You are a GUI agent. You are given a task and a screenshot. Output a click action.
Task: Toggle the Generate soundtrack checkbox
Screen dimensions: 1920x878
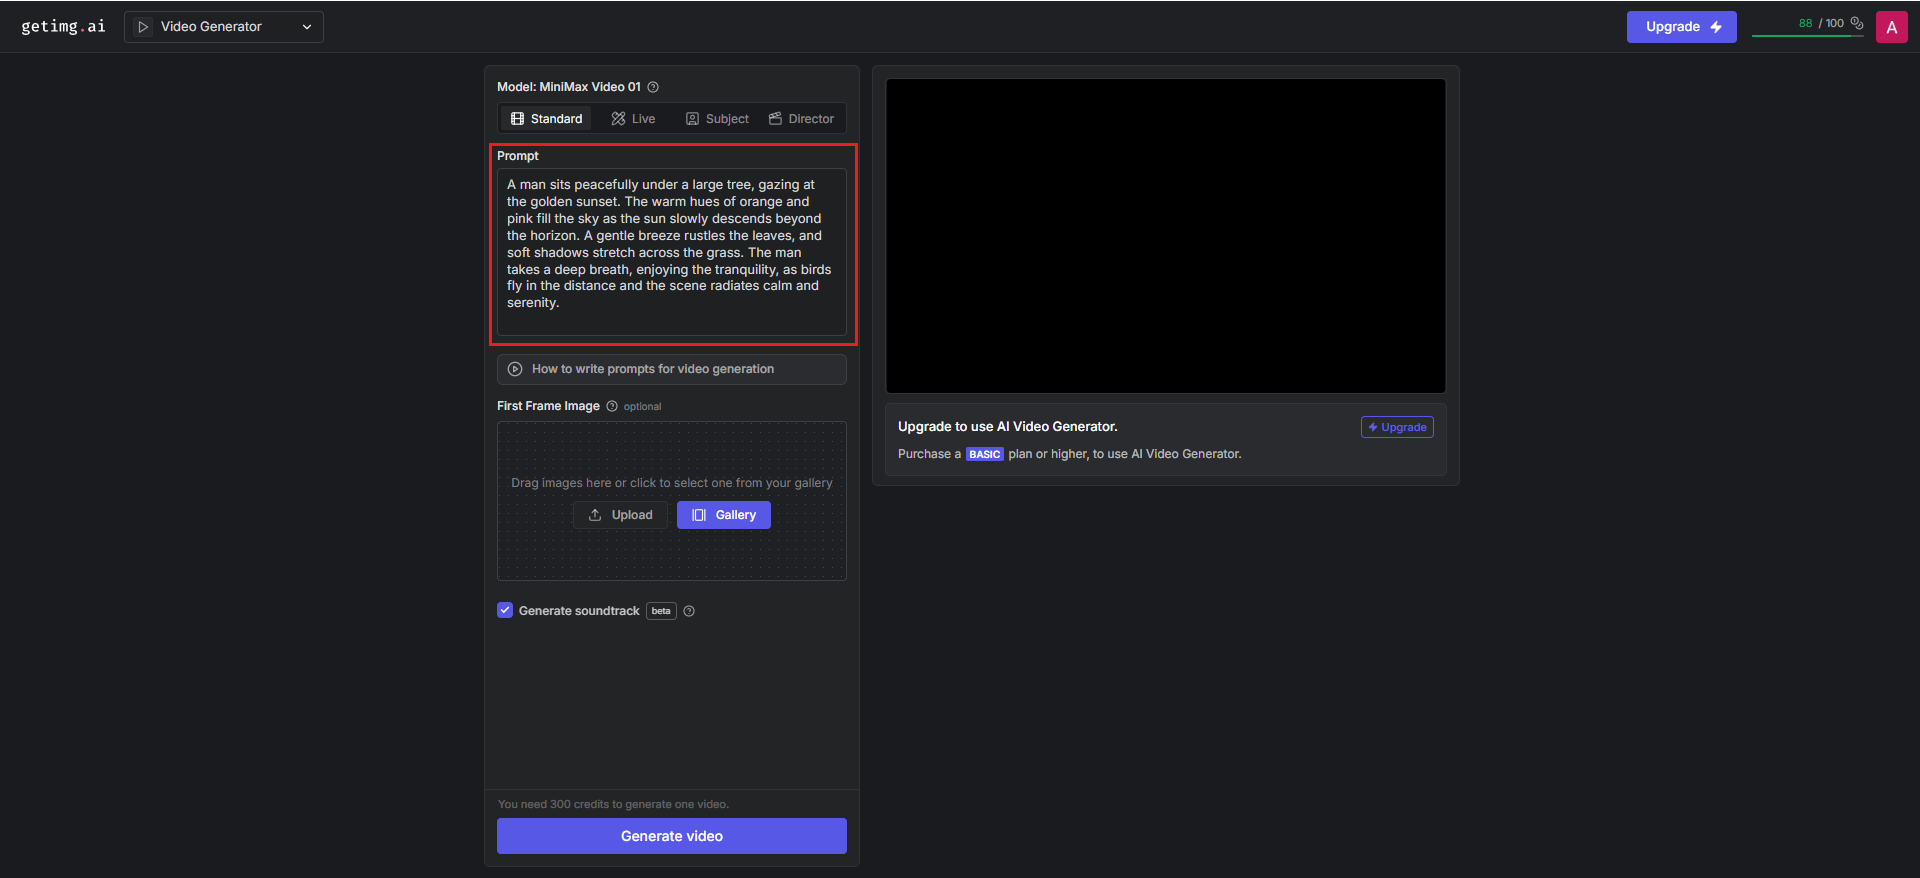click(x=505, y=611)
